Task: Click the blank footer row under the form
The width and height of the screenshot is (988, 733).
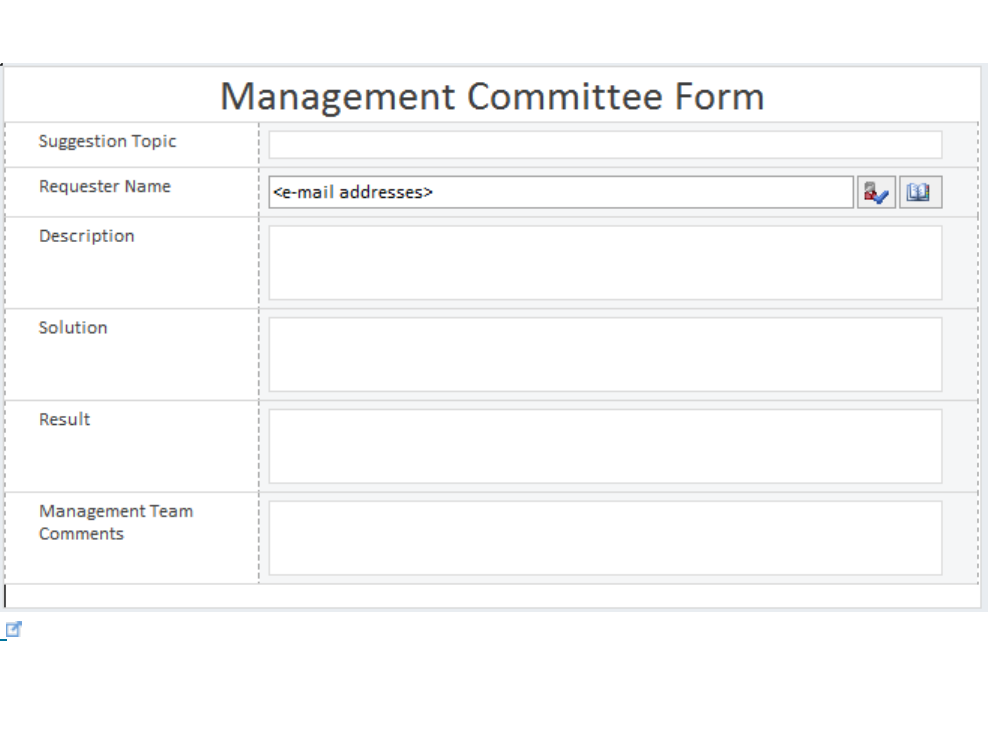Action: (492, 596)
